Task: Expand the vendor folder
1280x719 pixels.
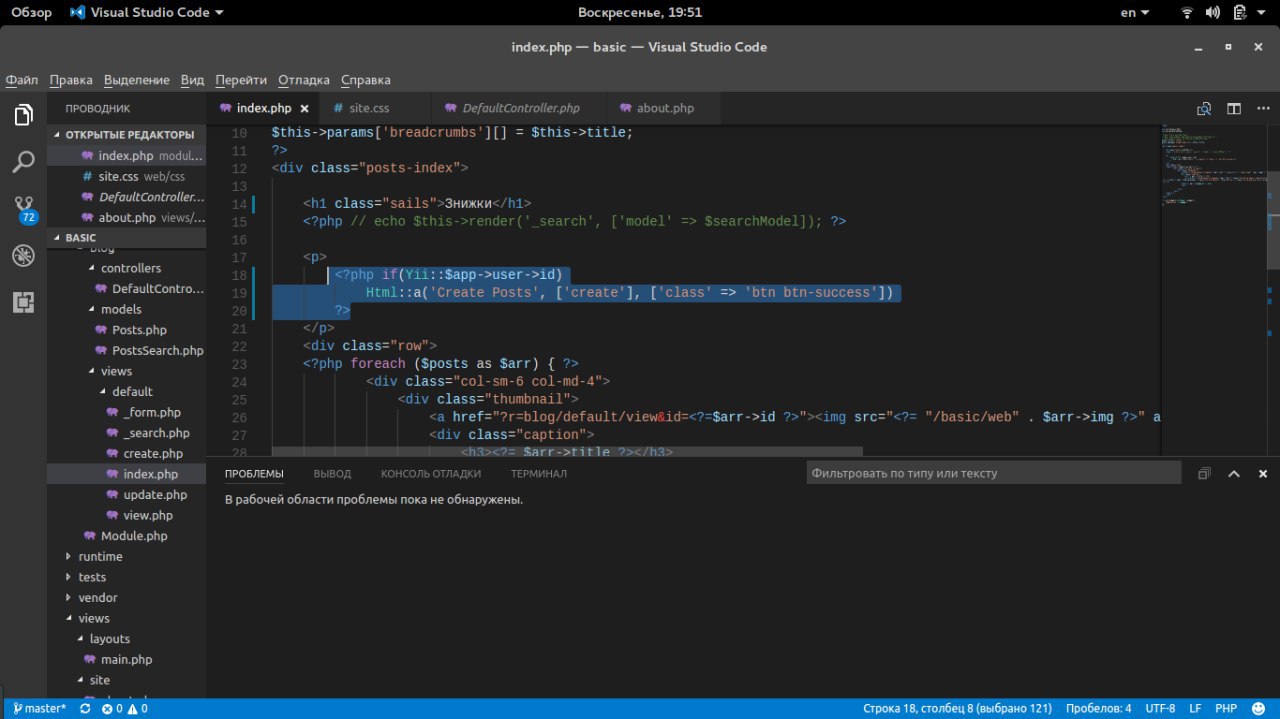Action: tap(97, 597)
